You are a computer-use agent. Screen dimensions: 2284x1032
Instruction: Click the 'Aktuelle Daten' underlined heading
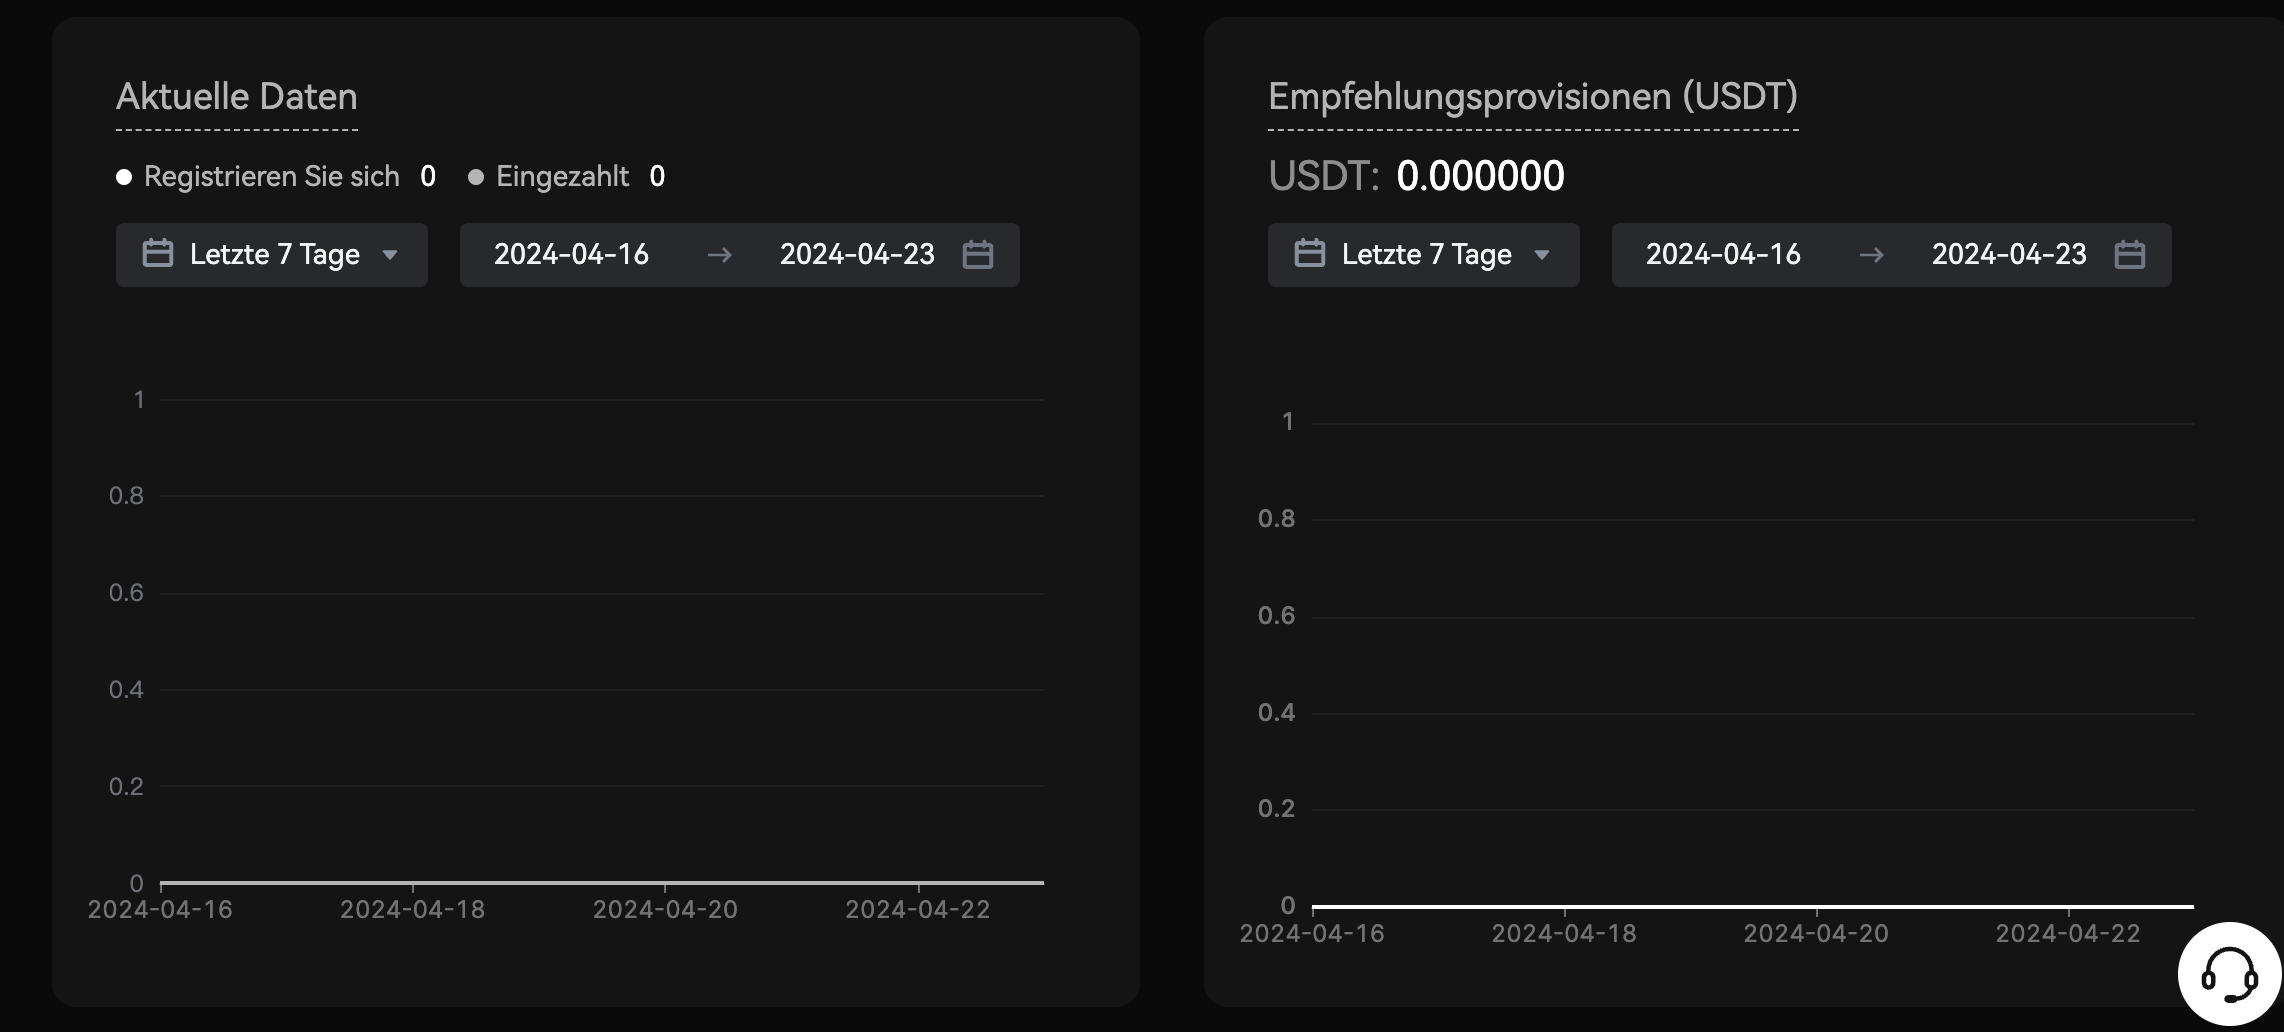pos(236,97)
